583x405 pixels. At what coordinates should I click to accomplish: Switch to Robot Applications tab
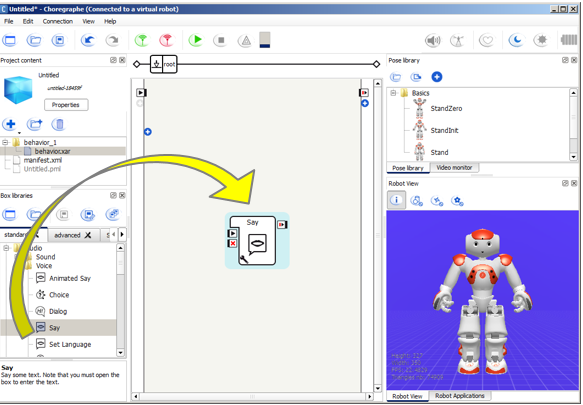click(460, 396)
